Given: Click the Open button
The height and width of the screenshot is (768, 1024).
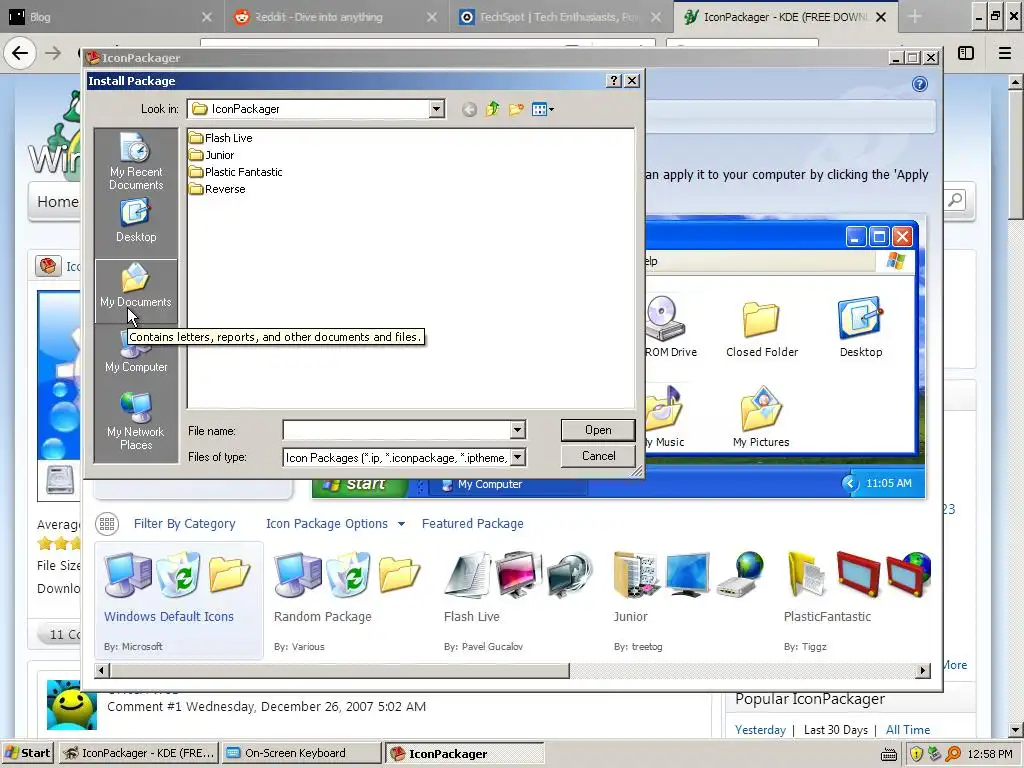Looking at the screenshot, I should tap(598, 430).
